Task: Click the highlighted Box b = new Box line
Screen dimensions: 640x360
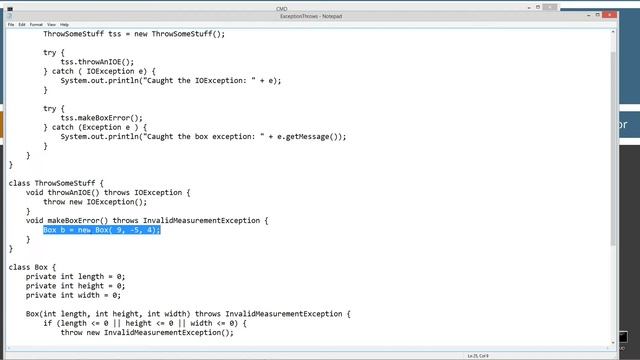Action: pos(102,230)
